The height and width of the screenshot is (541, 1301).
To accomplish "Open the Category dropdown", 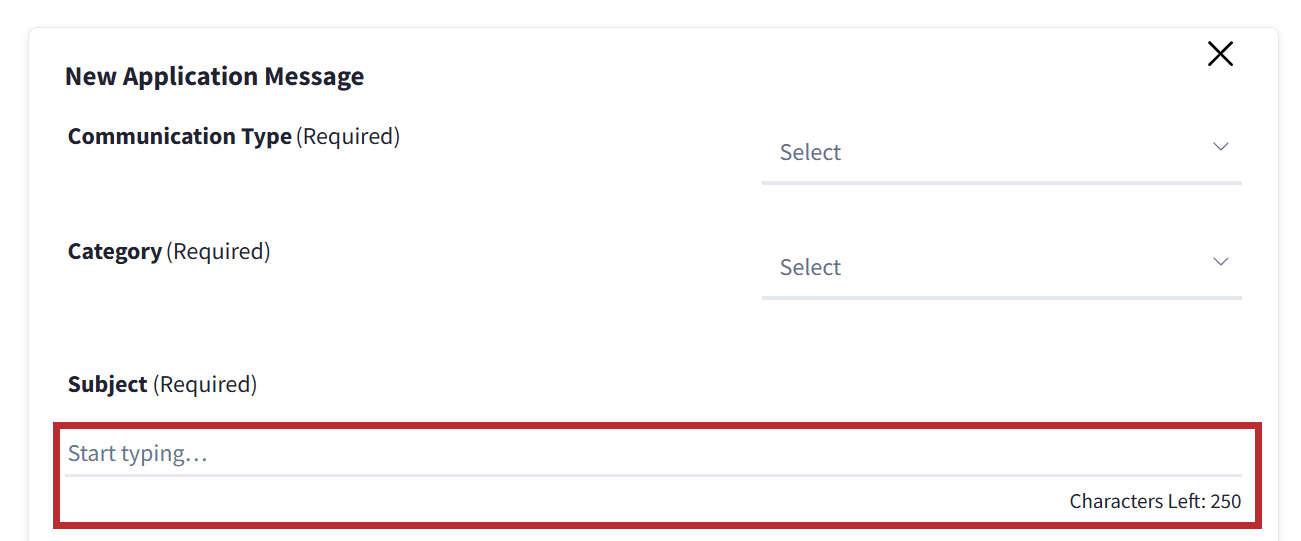I will pos(1000,267).
